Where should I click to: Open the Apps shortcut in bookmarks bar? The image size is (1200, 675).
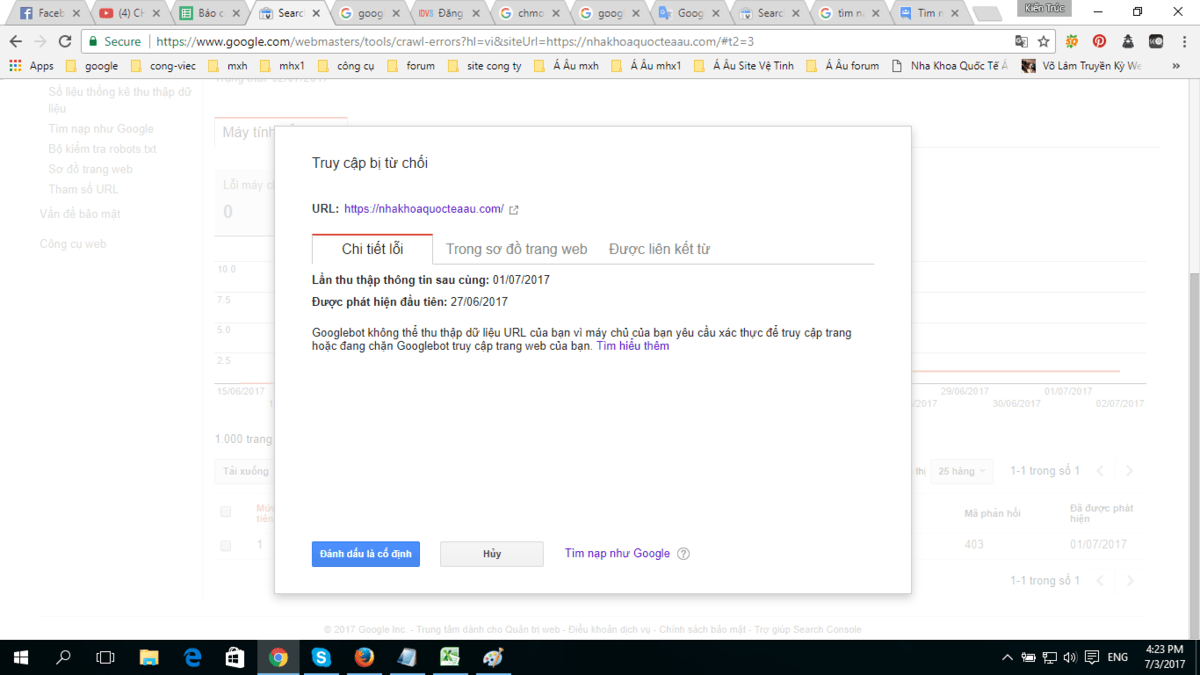(x=32, y=66)
